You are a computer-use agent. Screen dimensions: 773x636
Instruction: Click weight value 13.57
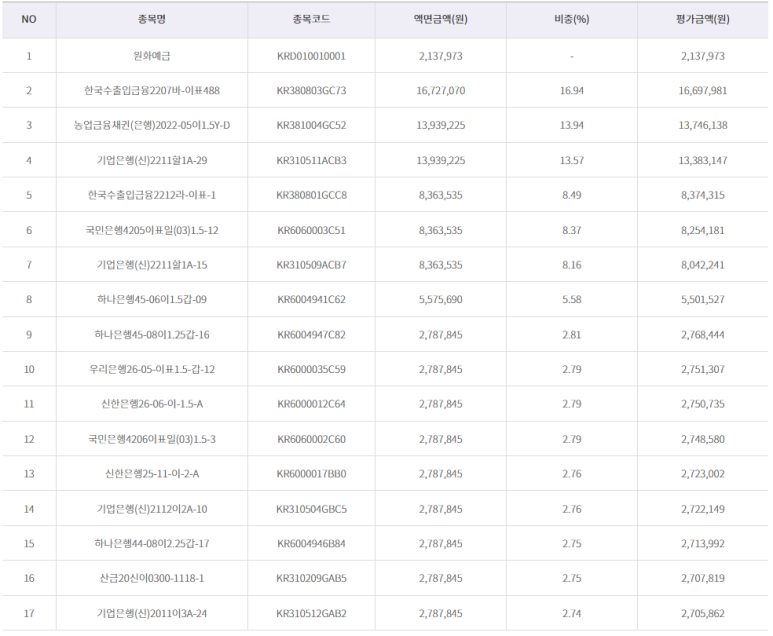pyautogui.click(x=572, y=161)
